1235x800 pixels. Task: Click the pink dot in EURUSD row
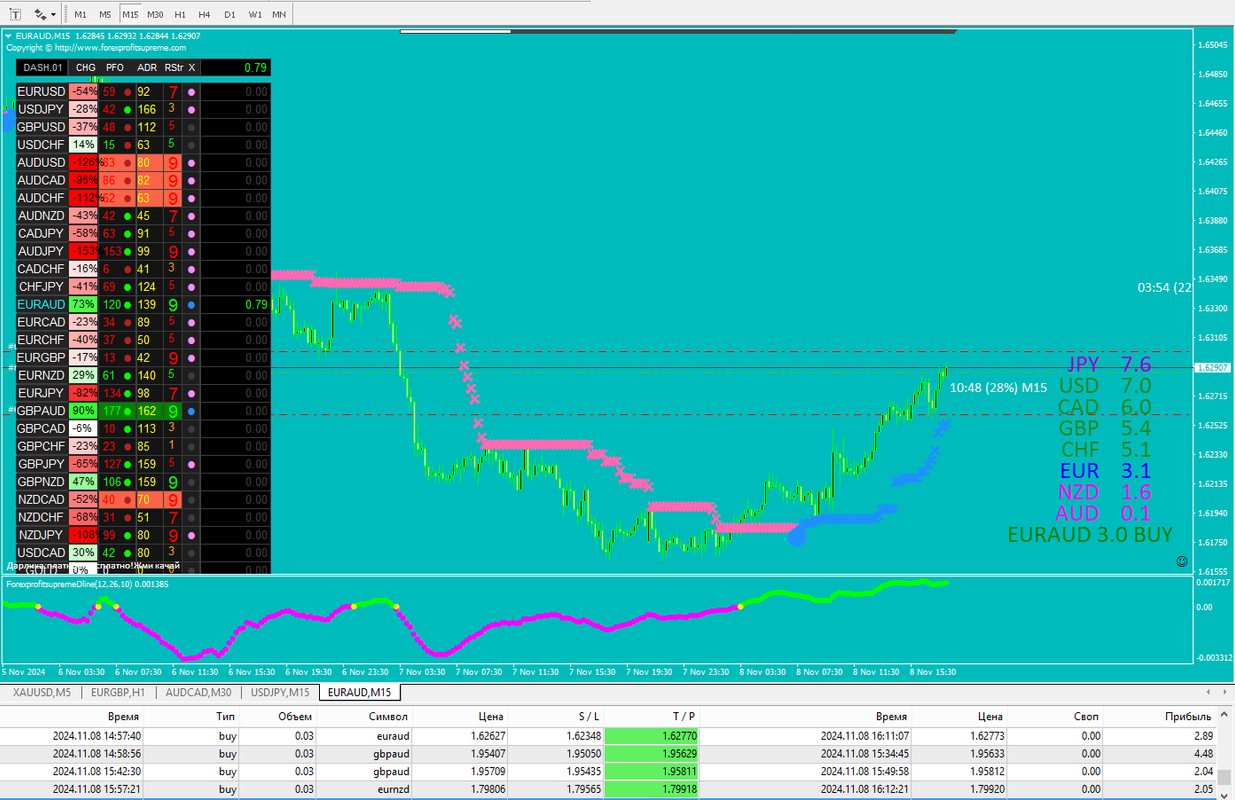click(x=191, y=92)
